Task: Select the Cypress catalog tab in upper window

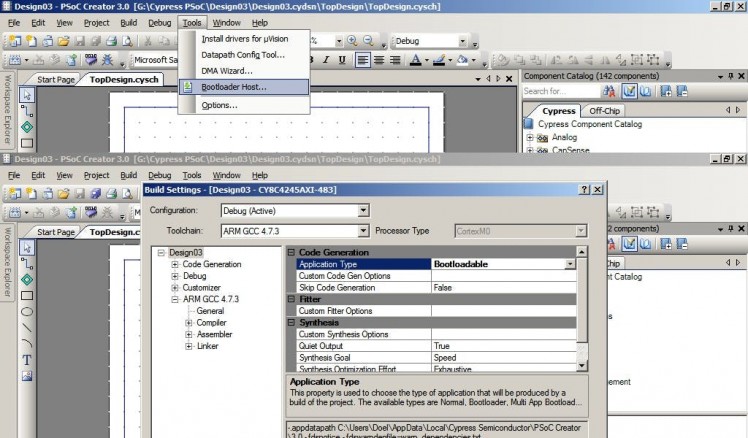Action: (x=559, y=111)
